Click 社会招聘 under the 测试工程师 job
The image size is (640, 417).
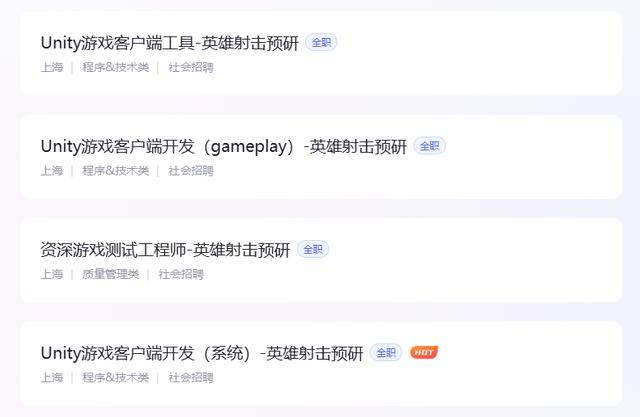point(181,274)
